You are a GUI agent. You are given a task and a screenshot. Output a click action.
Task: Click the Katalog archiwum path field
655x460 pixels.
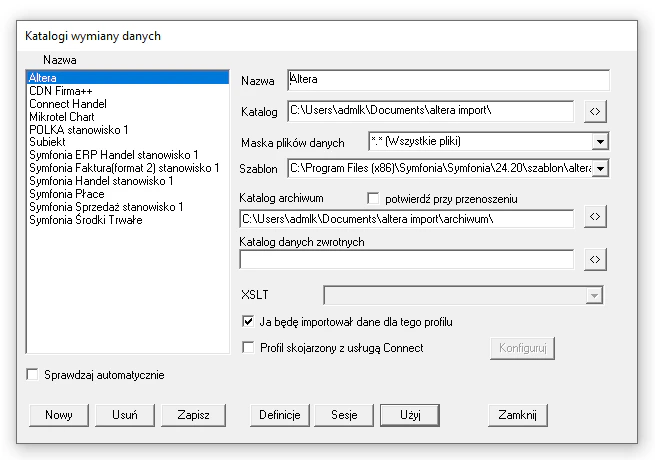point(406,219)
